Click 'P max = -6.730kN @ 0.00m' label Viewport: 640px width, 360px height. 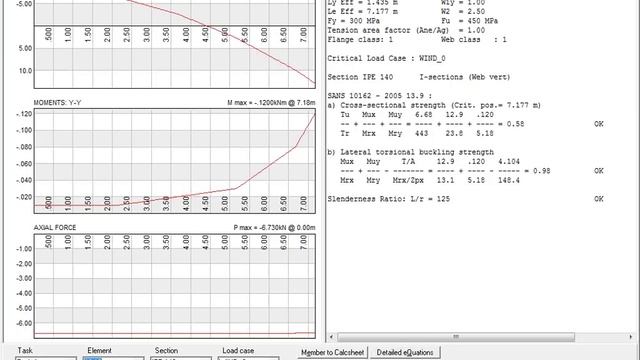pyautogui.click(x=274, y=228)
